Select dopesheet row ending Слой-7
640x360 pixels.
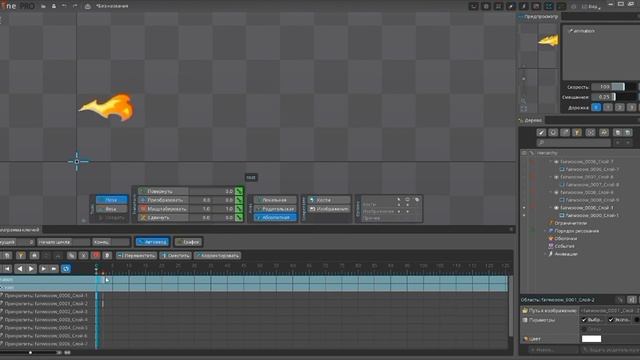[48, 344]
